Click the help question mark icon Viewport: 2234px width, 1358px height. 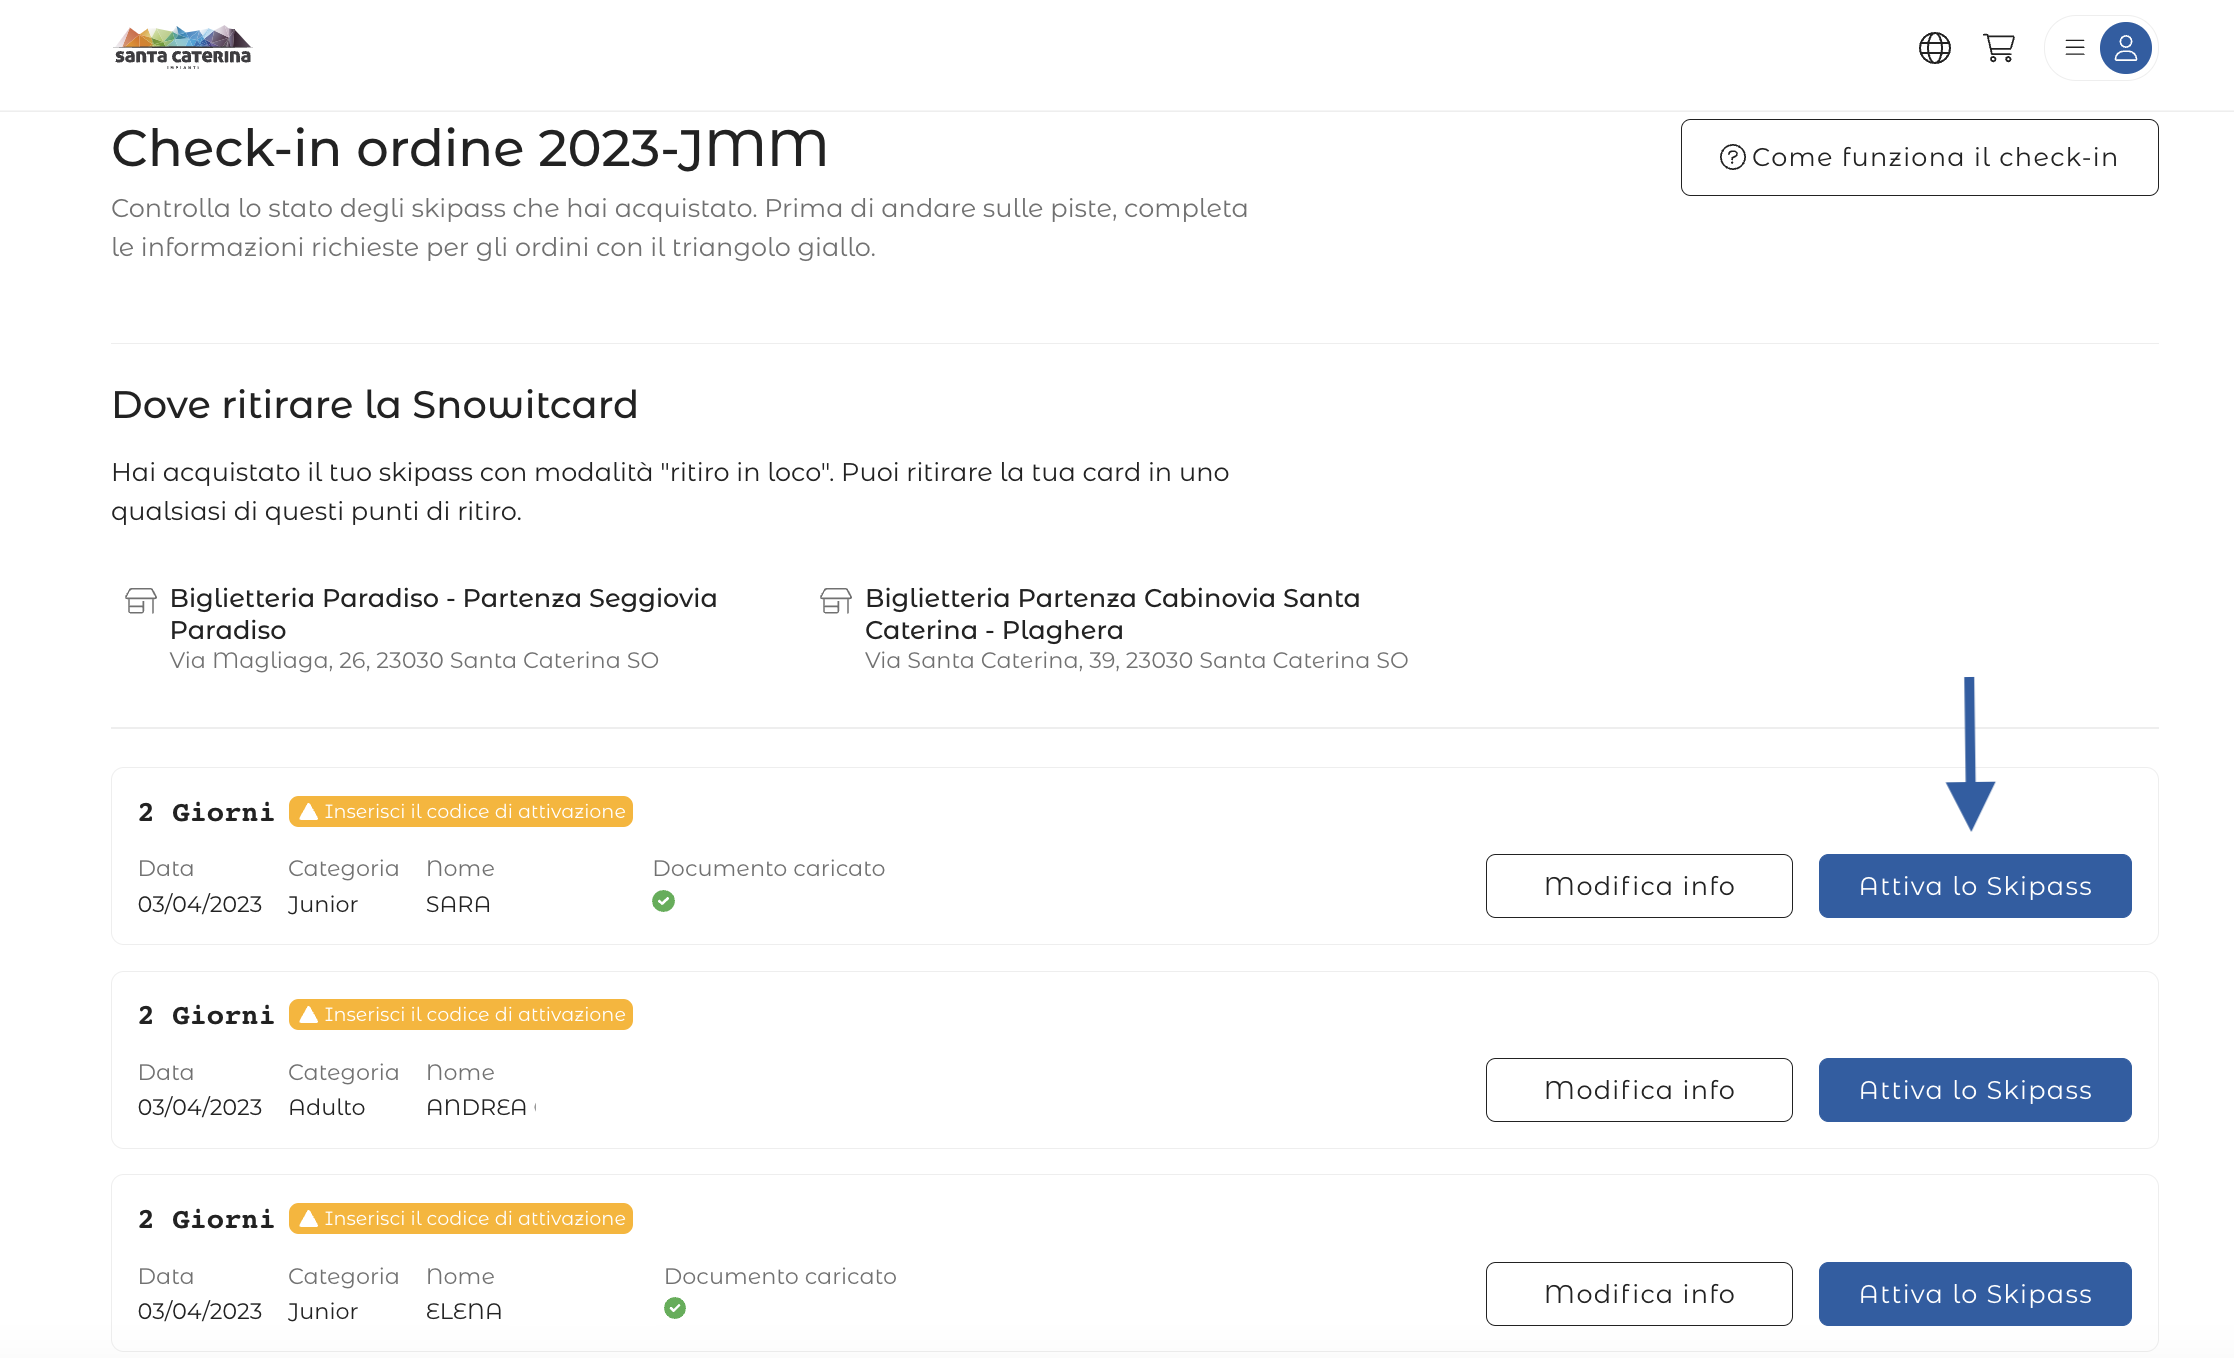pyautogui.click(x=1732, y=158)
